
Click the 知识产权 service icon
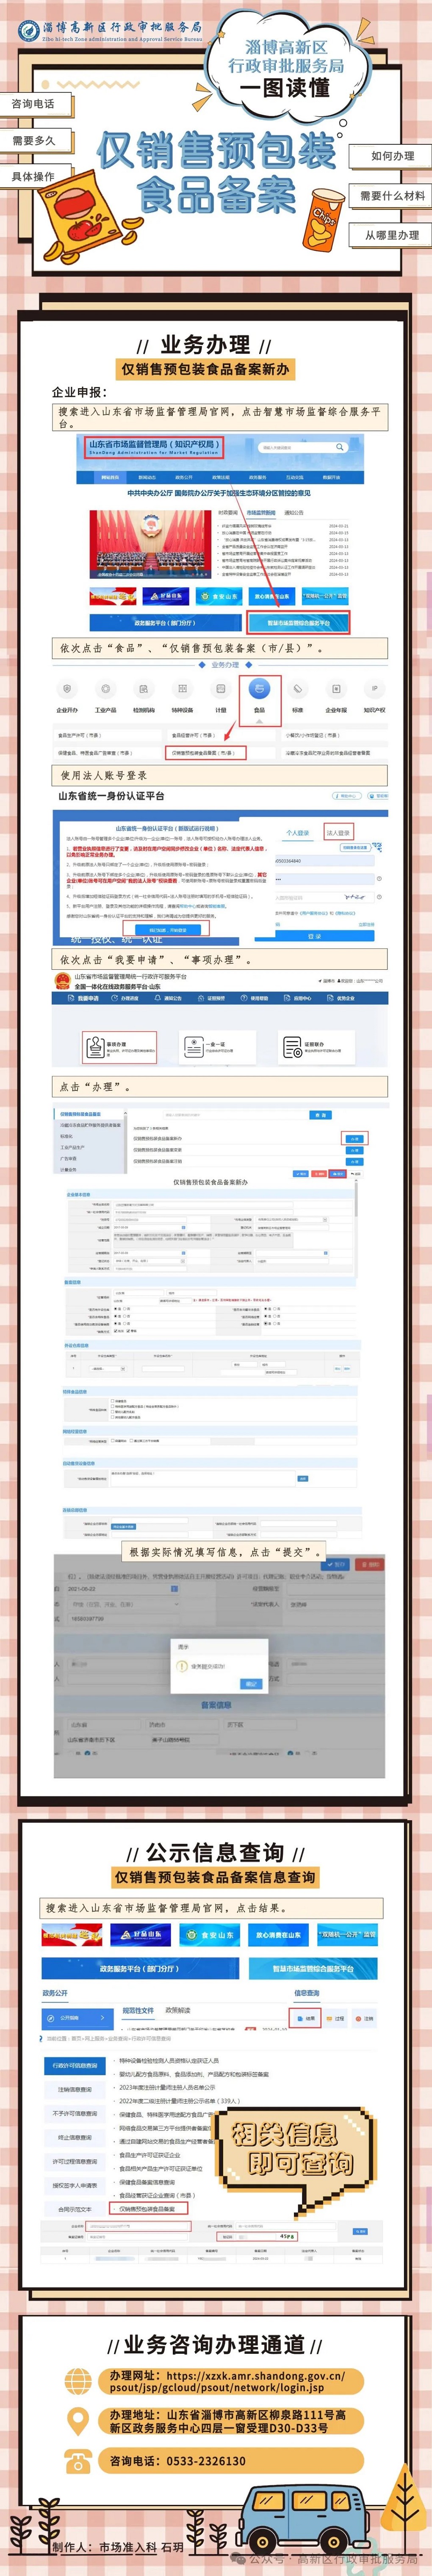pos(374,689)
